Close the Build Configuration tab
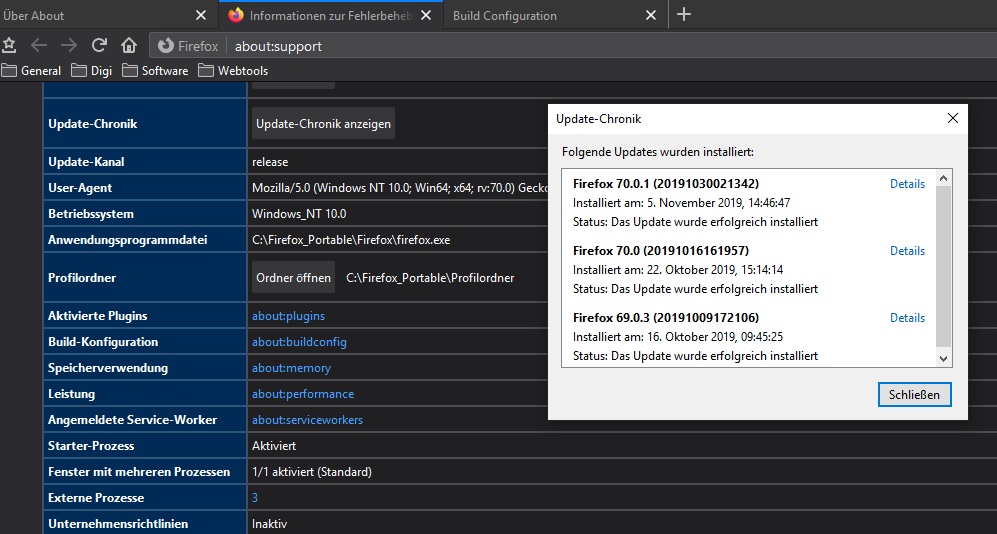Image resolution: width=997 pixels, height=534 pixels. (651, 16)
